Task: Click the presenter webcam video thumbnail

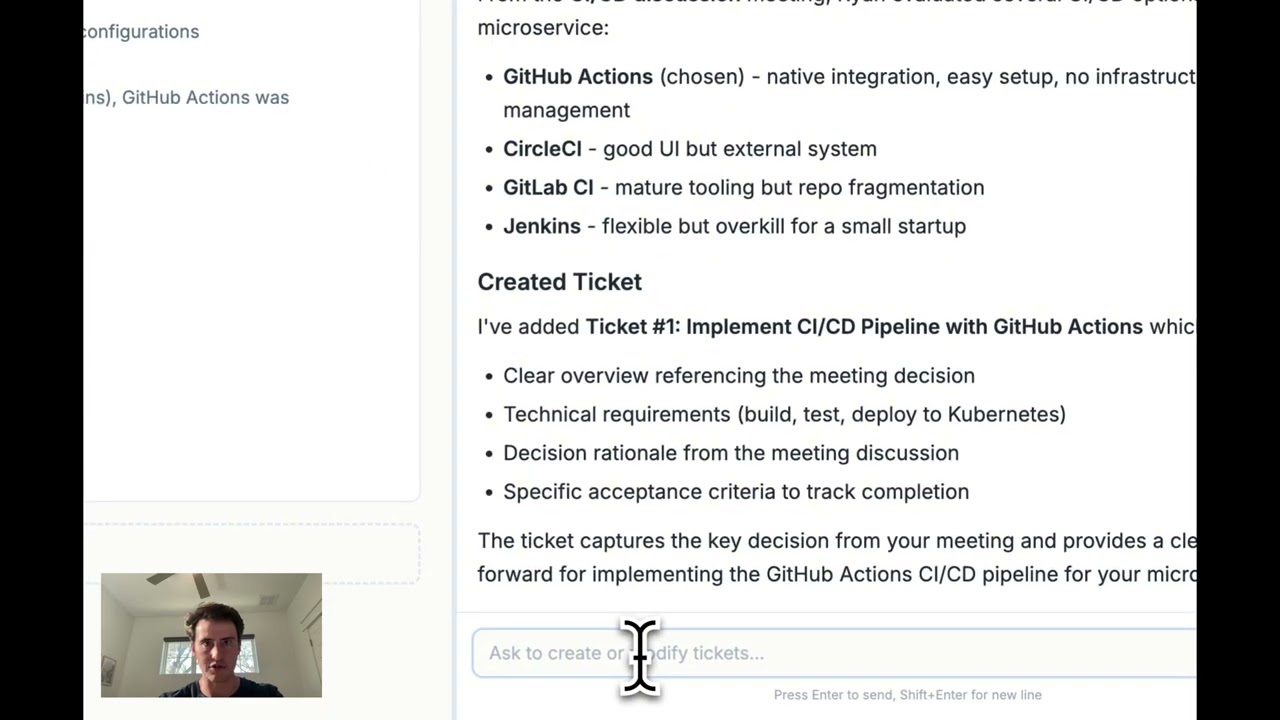Action: 211,635
